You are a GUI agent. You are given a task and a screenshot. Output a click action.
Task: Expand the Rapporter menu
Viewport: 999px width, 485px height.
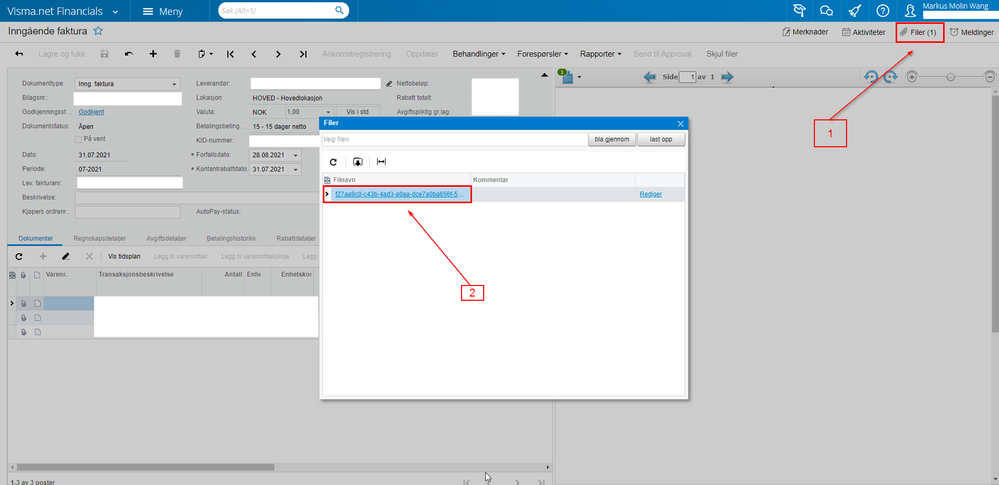point(601,54)
